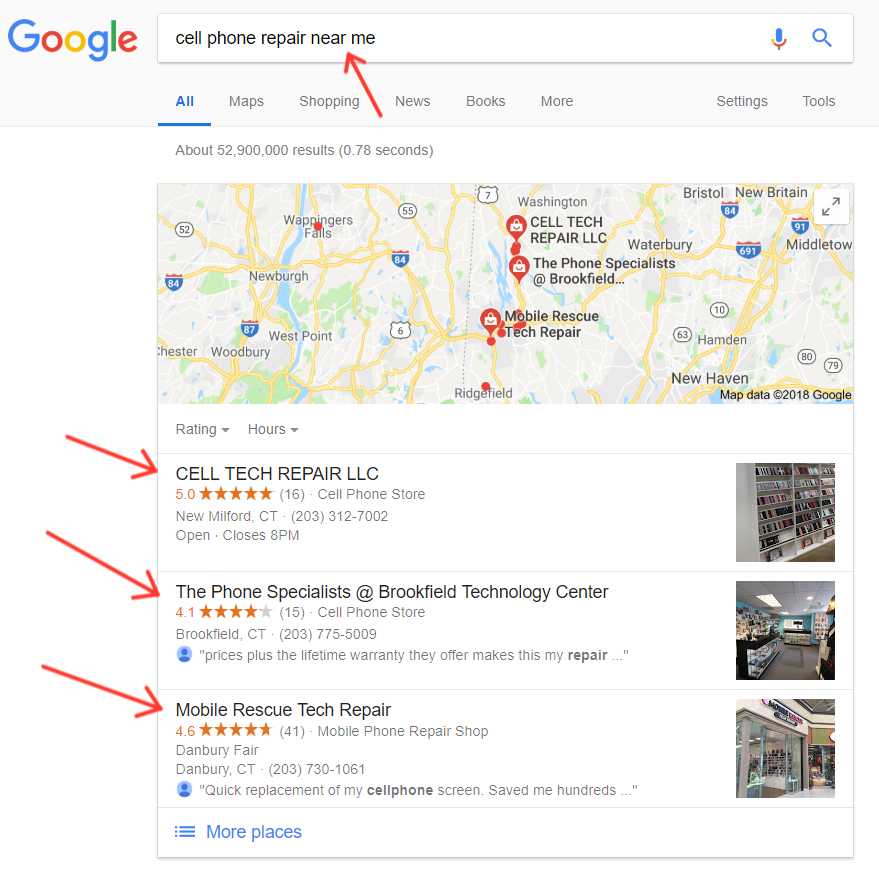Switch to the Maps tab

[x=246, y=101]
